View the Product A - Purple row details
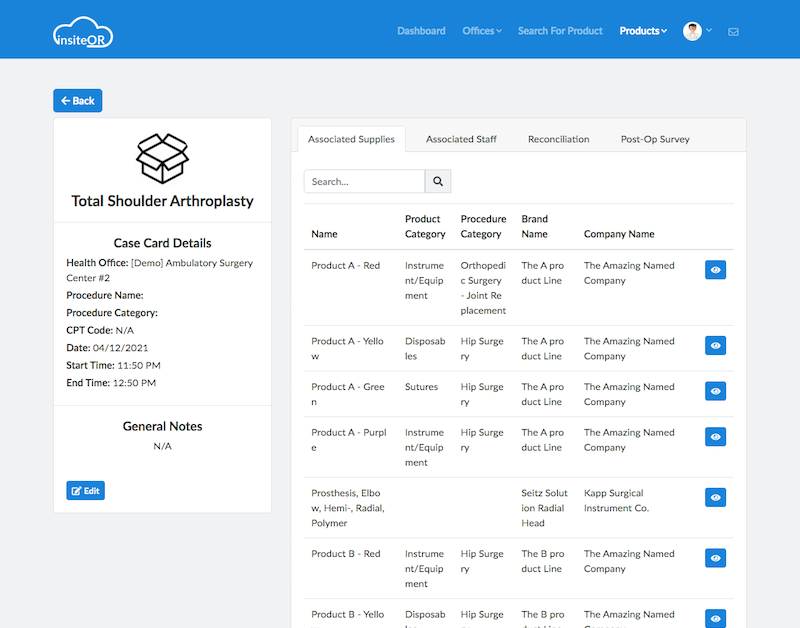 coord(715,437)
